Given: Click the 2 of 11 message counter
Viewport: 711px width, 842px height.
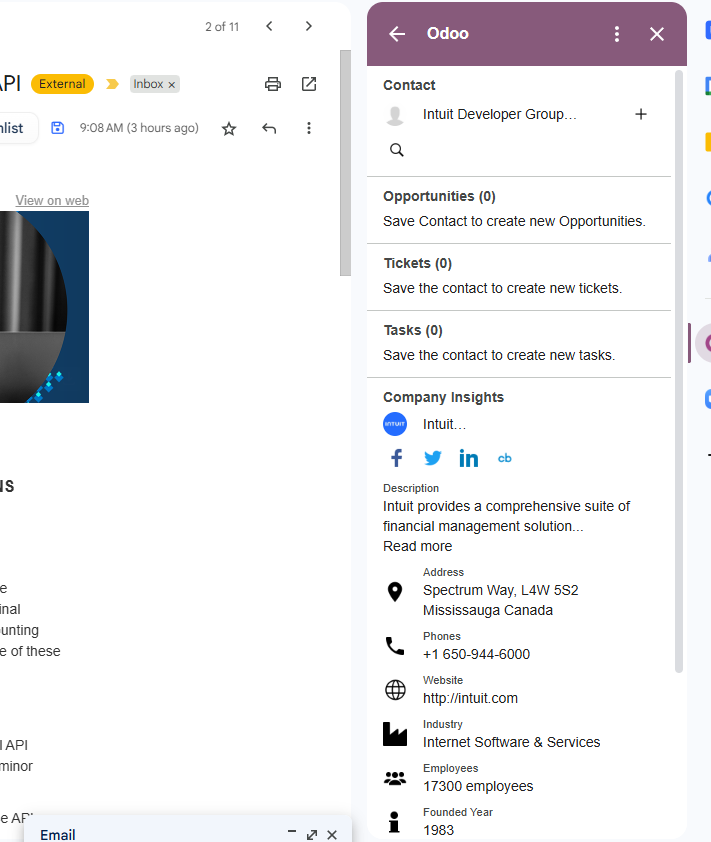Looking at the screenshot, I should (222, 27).
